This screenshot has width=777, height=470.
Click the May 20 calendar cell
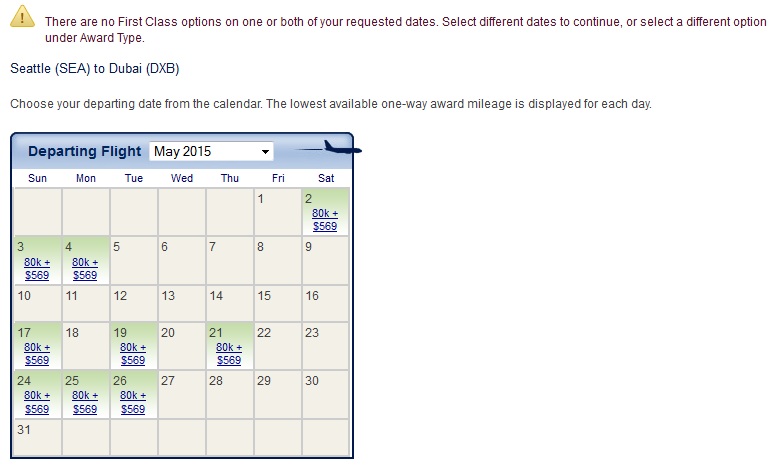tap(182, 346)
